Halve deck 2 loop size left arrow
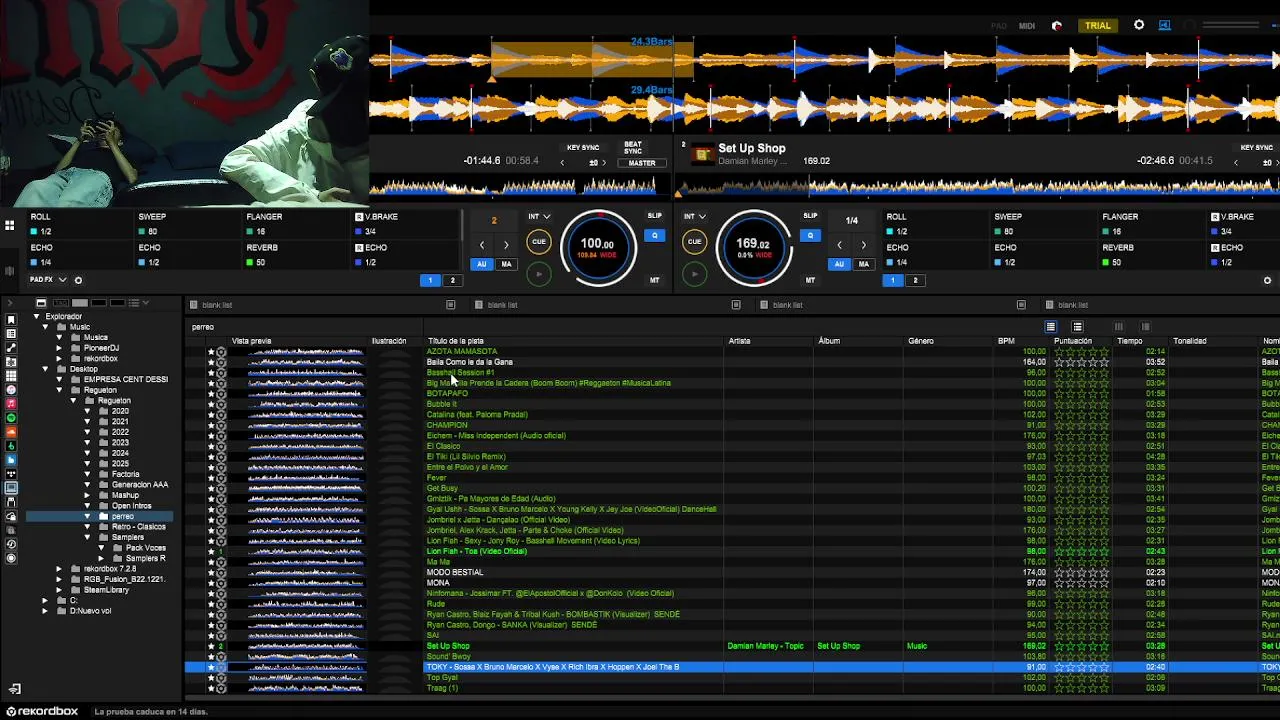This screenshot has height=720, width=1280. (839, 245)
